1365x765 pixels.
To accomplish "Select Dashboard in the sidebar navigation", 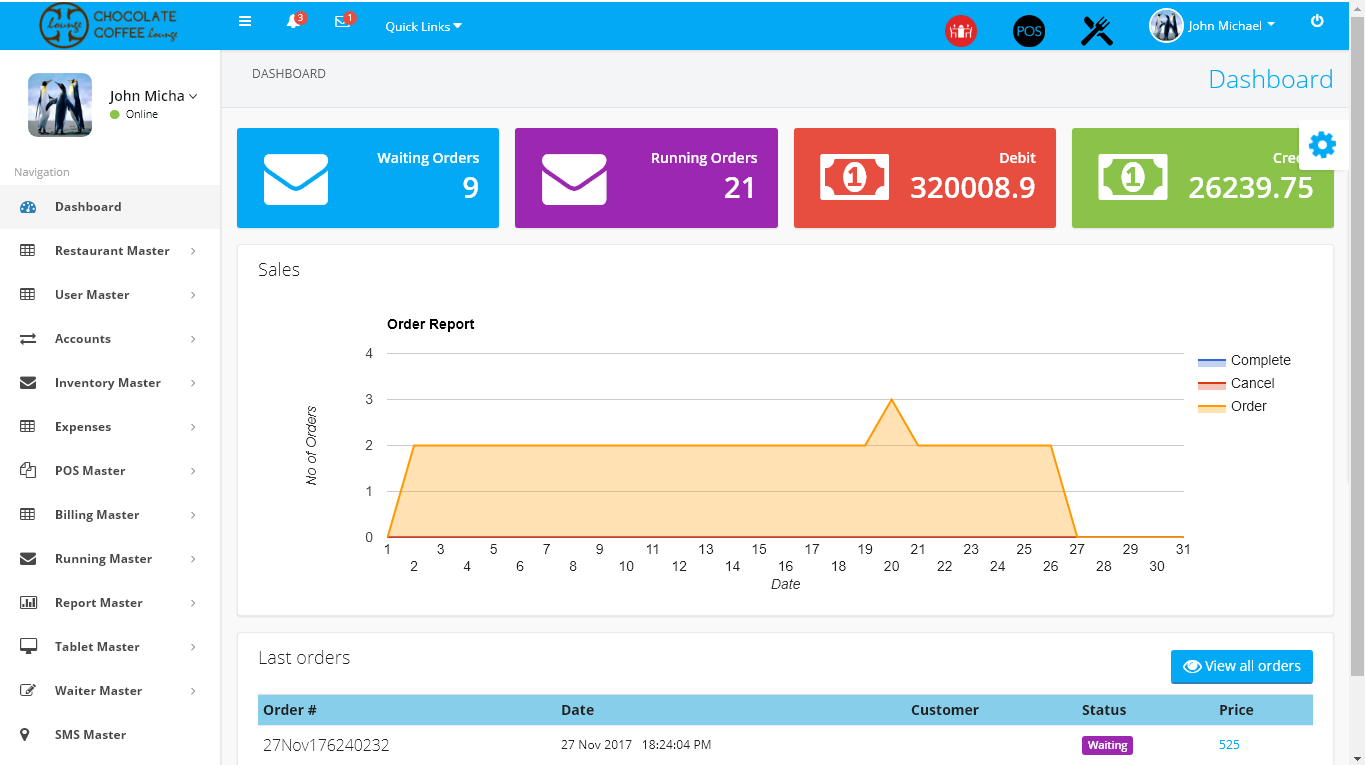I will click(x=88, y=207).
